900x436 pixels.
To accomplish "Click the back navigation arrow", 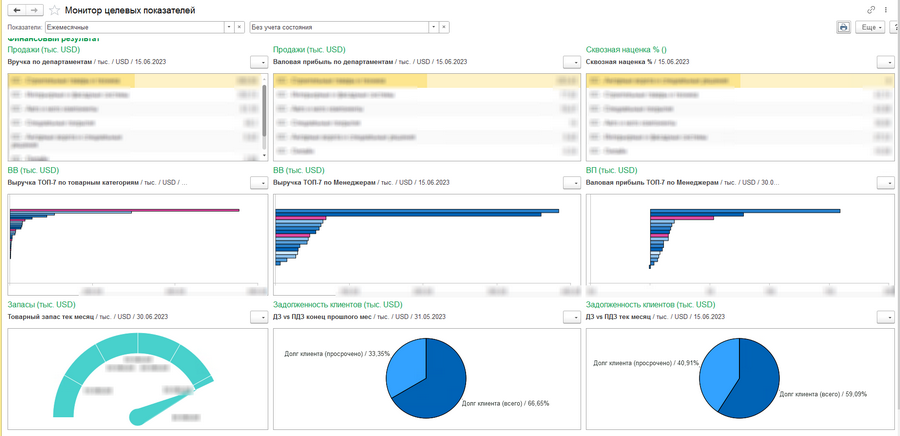I will [x=17, y=10].
